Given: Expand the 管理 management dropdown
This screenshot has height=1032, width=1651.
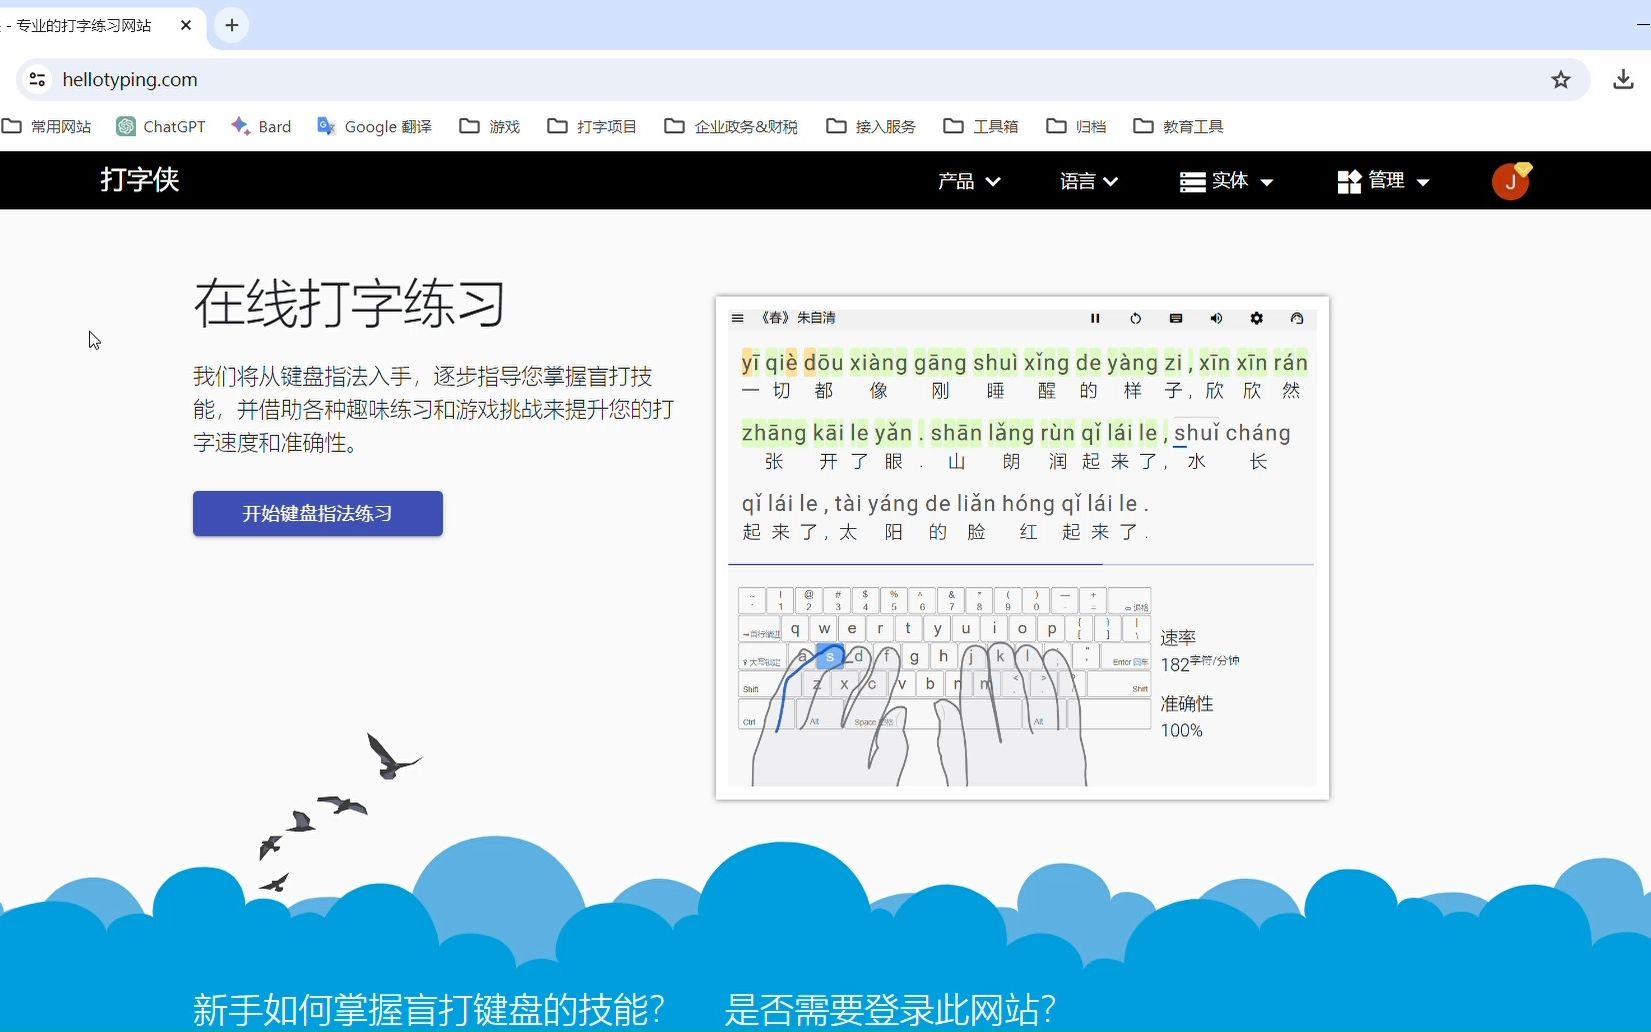Looking at the screenshot, I should 1383,181.
